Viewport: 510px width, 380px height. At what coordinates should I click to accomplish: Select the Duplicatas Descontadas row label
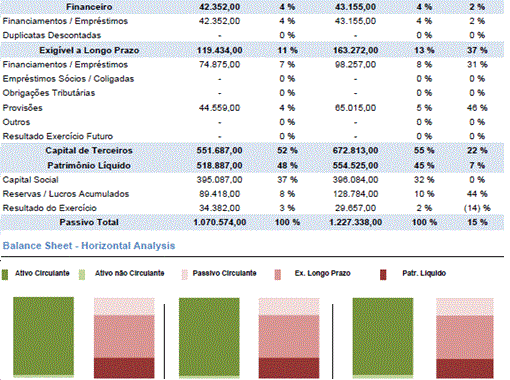pyautogui.click(x=52, y=35)
